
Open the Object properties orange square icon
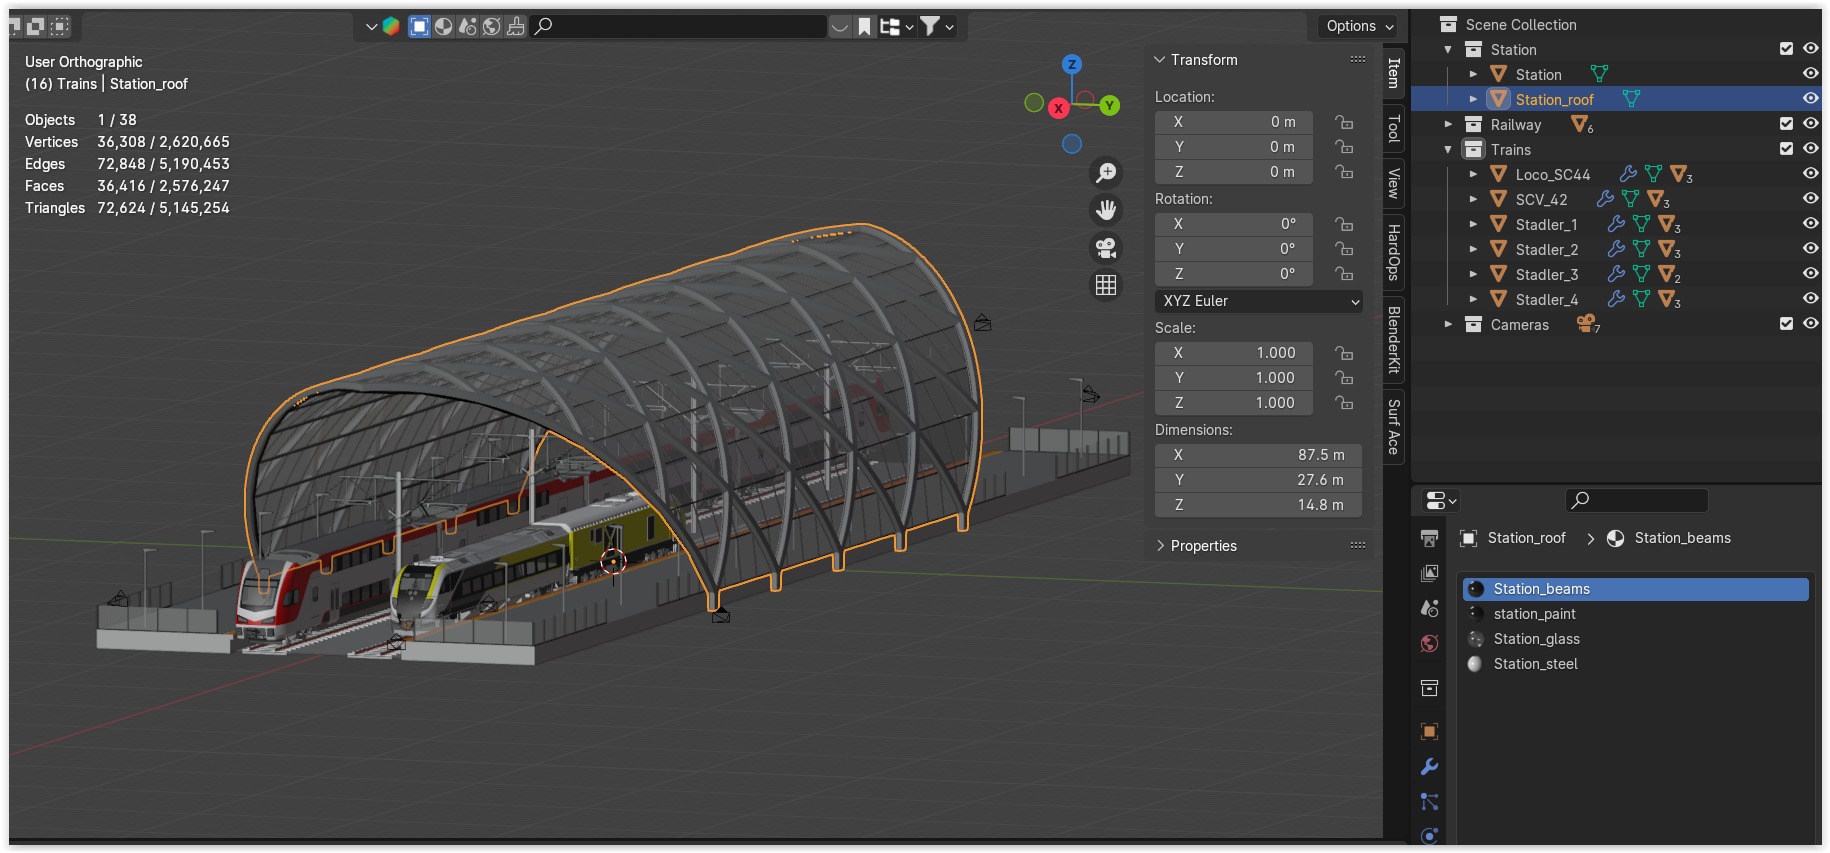coord(1429,731)
